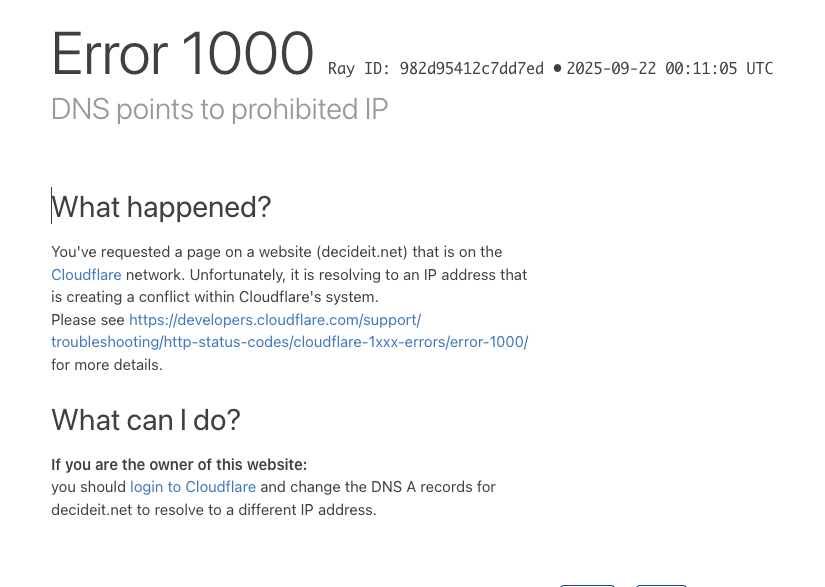This screenshot has height=587, width=825.
Task: Open the blue Cloudflare network link
Action: coord(86,275)
